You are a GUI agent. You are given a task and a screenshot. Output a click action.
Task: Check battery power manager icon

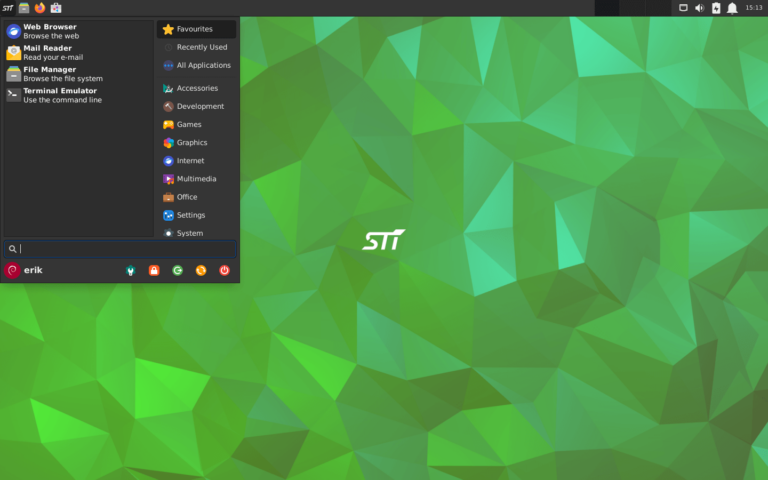[716, 8]
